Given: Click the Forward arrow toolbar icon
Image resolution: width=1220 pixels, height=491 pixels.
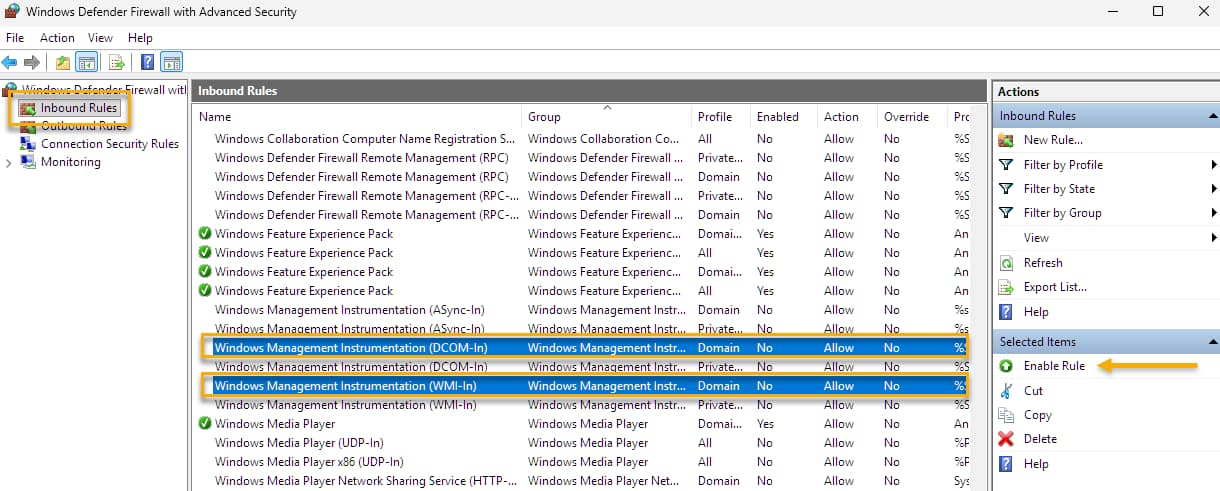Looking at the screenshot, I should 32,62.
